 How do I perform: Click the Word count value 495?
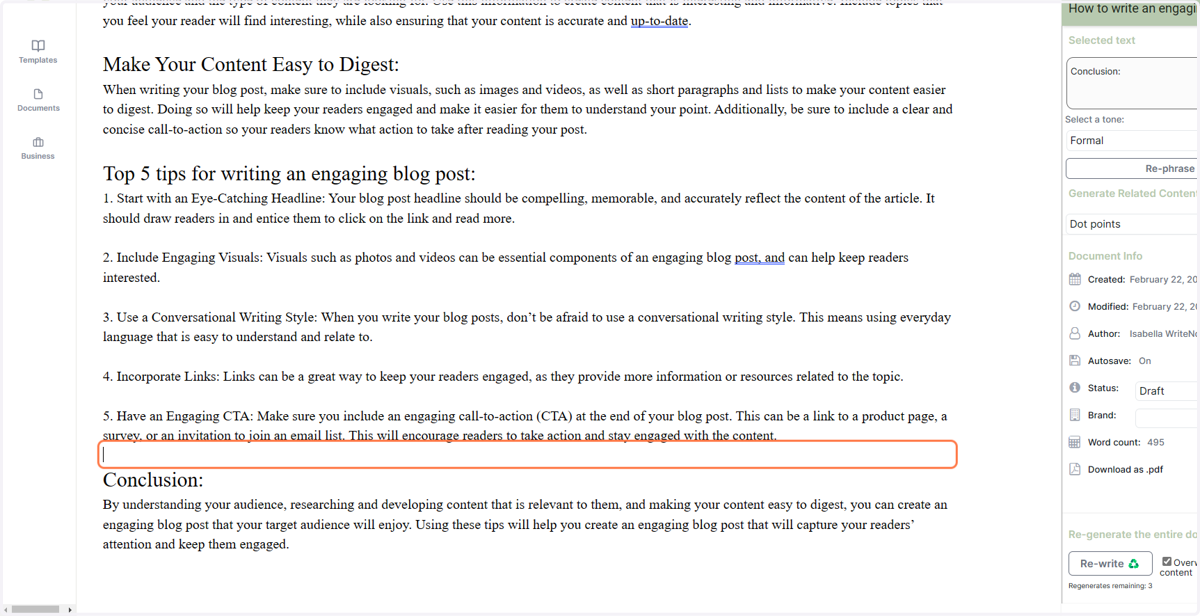[x=1156, y=442]
